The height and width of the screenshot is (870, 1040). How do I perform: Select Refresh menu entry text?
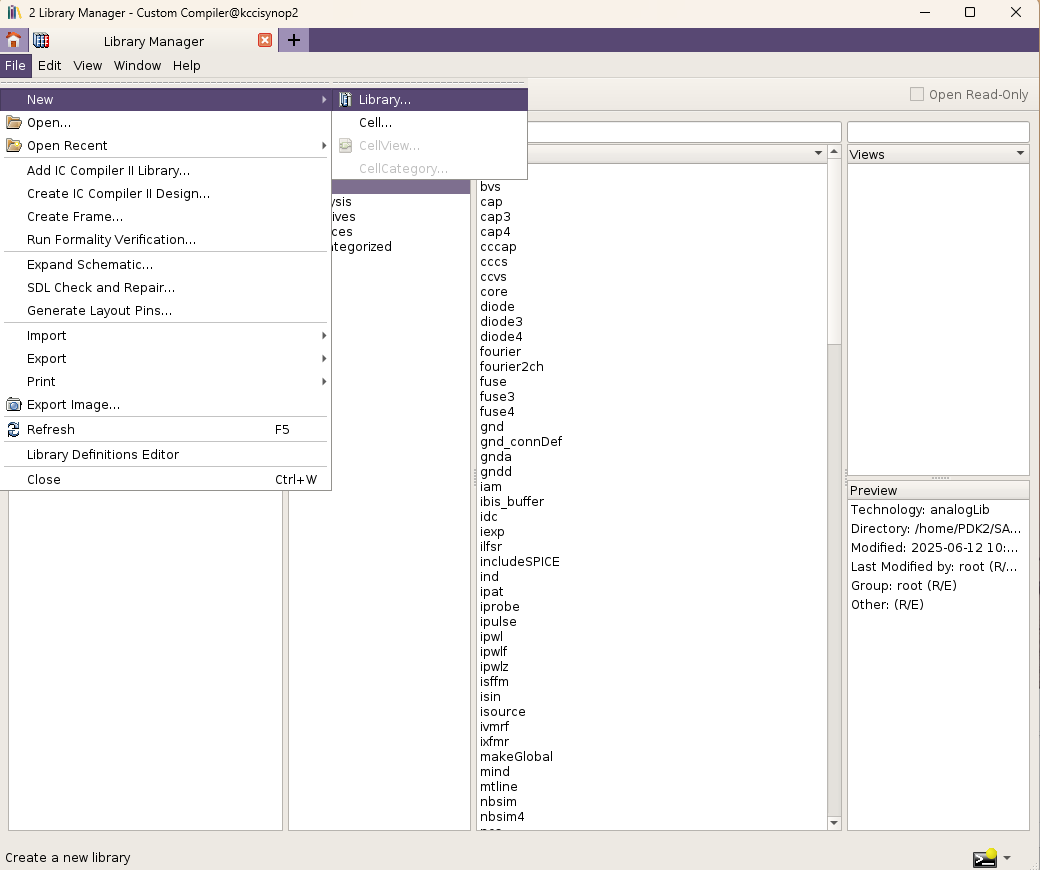[50, 430]
